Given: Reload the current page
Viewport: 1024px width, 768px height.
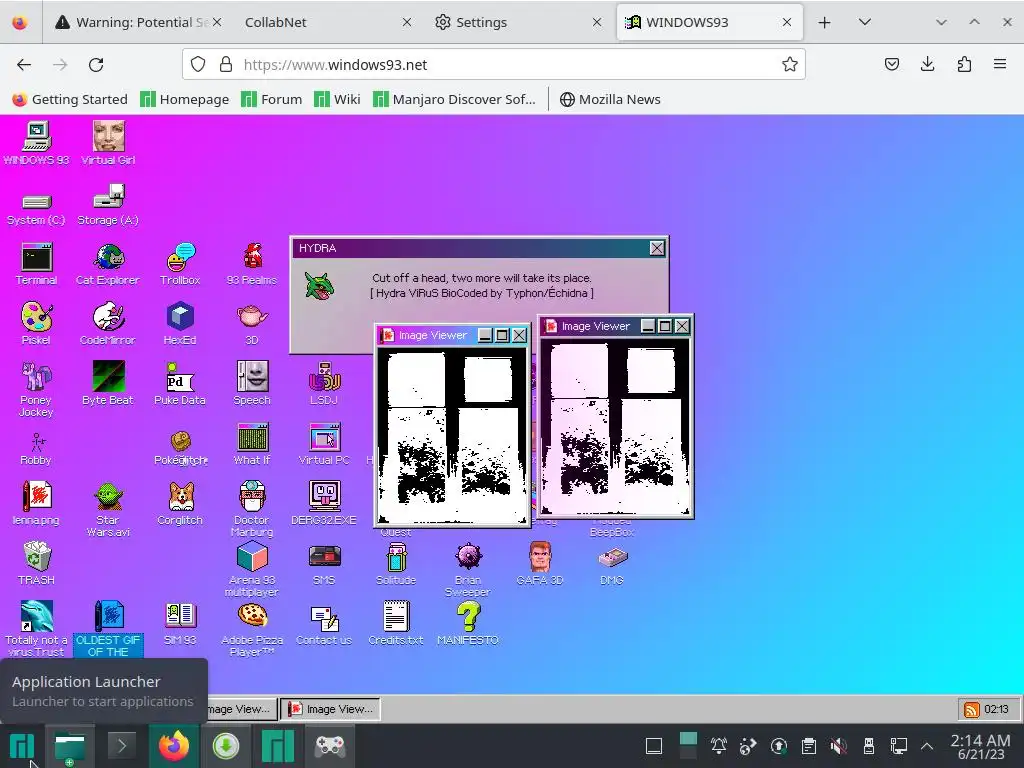Looking at the screenshot, I should point(96,65).
